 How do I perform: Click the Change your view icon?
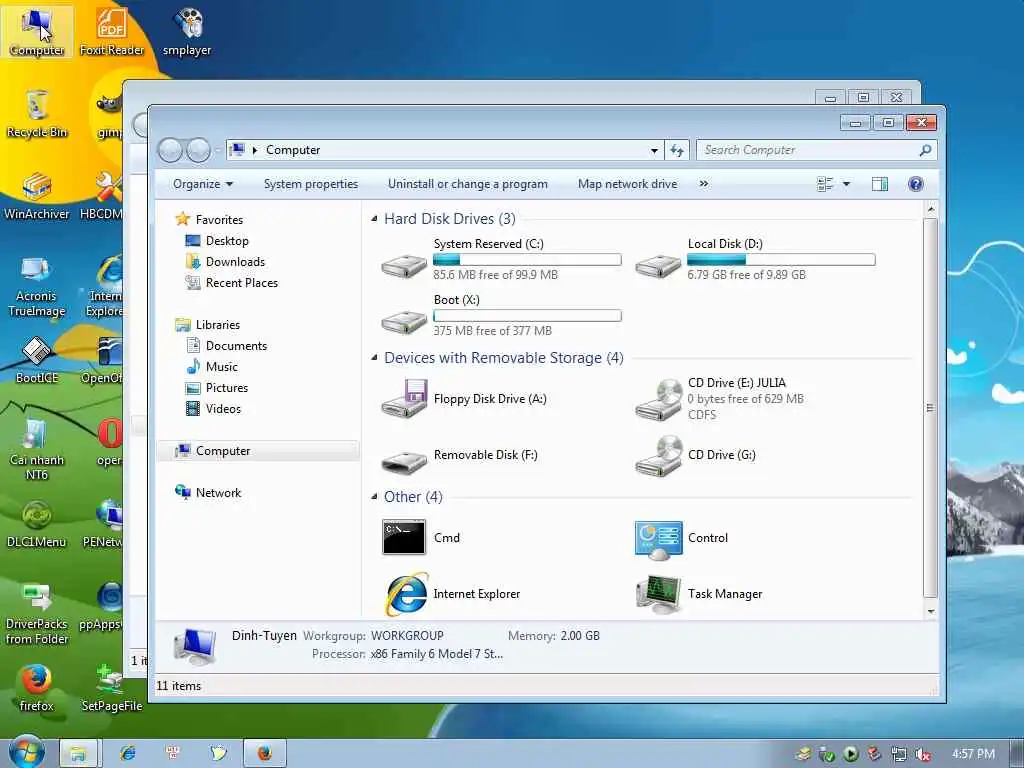tap(825, 184)
